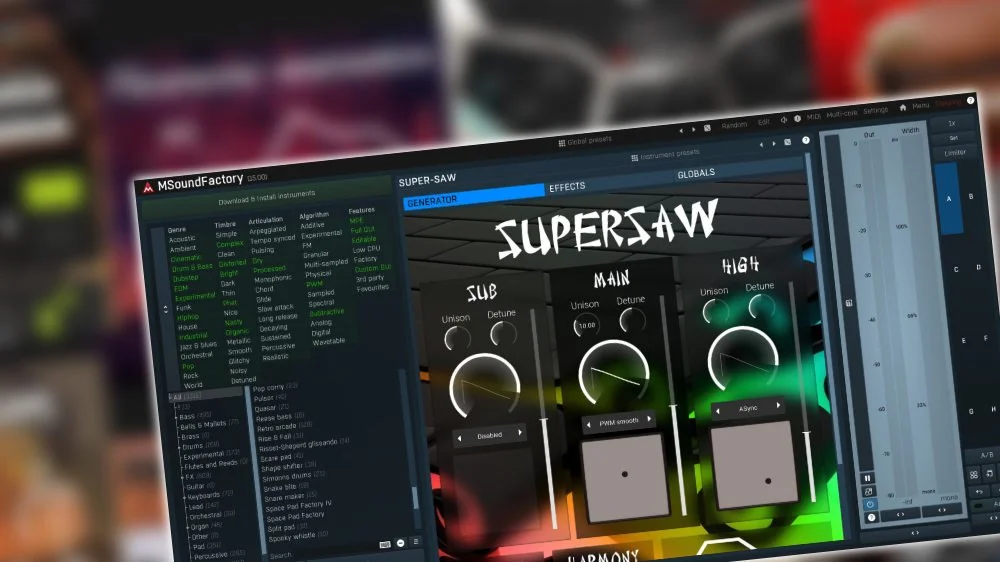This screenshot has width=1000, height=562.
Task: Open the Global presets grid icon
Action: coord(561,143)
